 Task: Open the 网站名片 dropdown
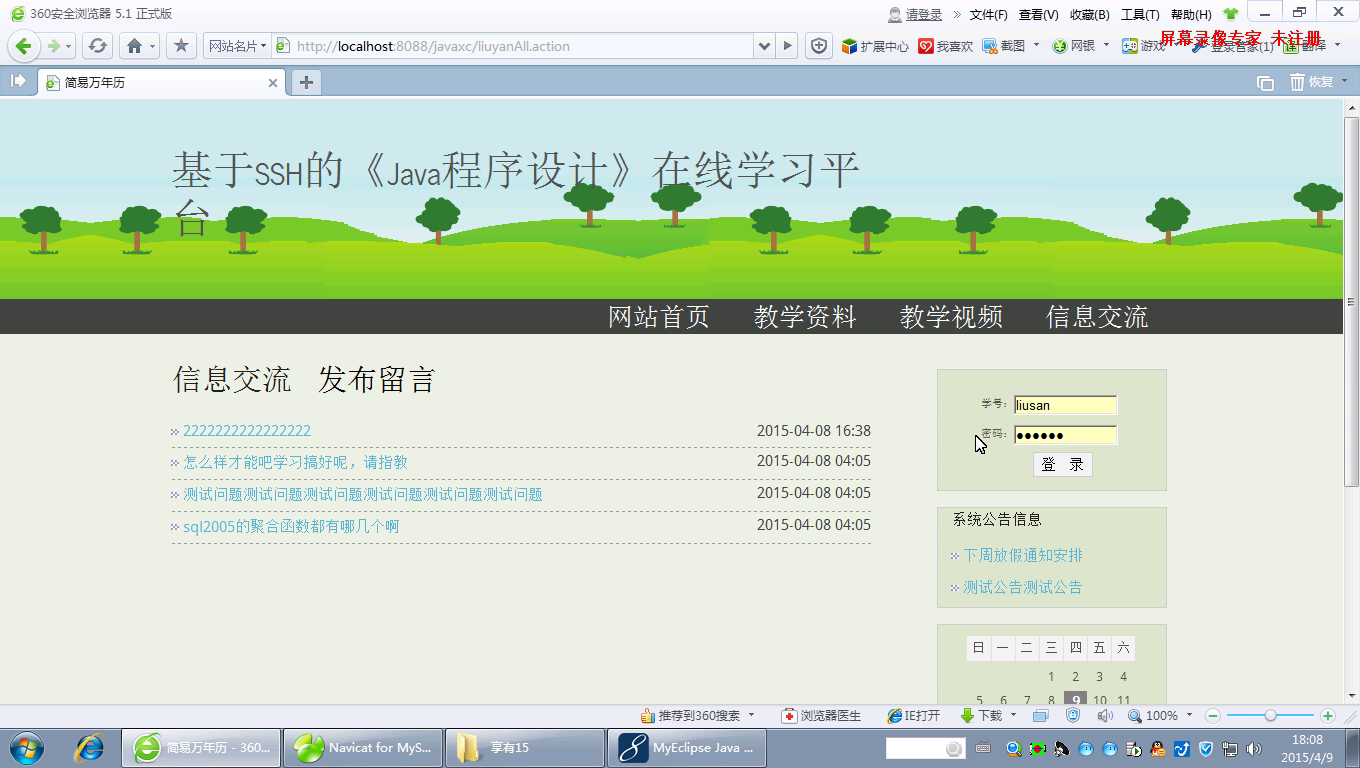(x=237, y=46)
